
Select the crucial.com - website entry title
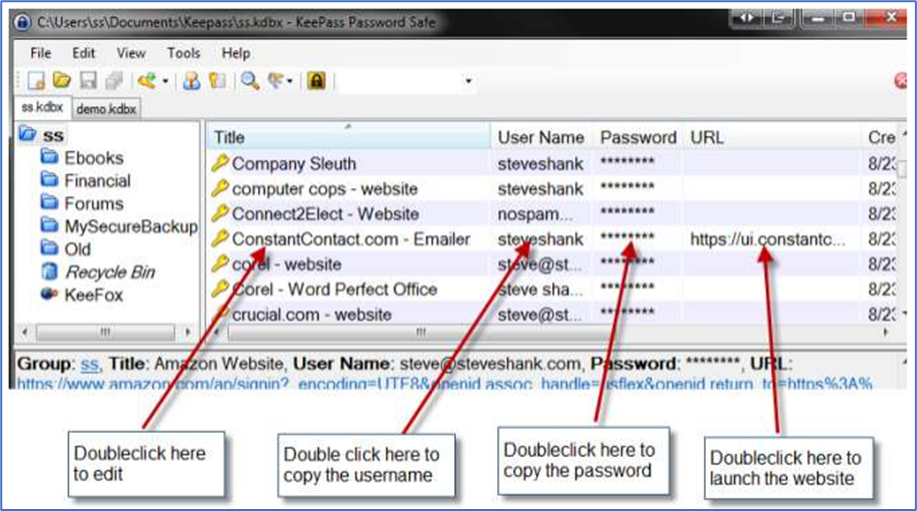[312, 315]
